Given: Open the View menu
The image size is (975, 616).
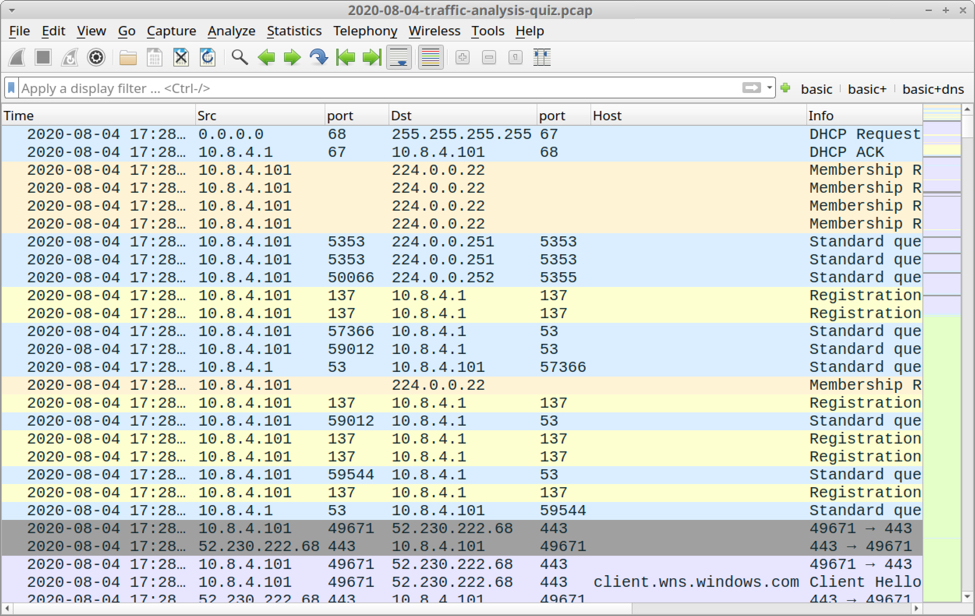Looking at the screenshot, I should pos(91,31).
